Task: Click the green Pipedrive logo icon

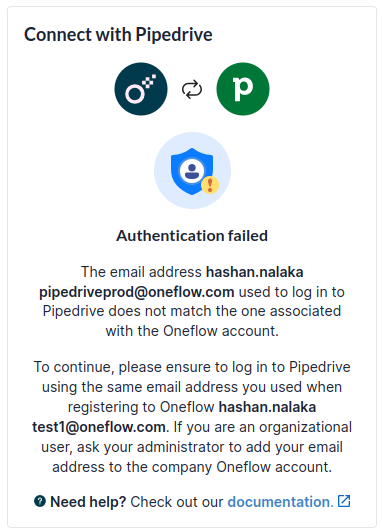Action: pos(243,89)
